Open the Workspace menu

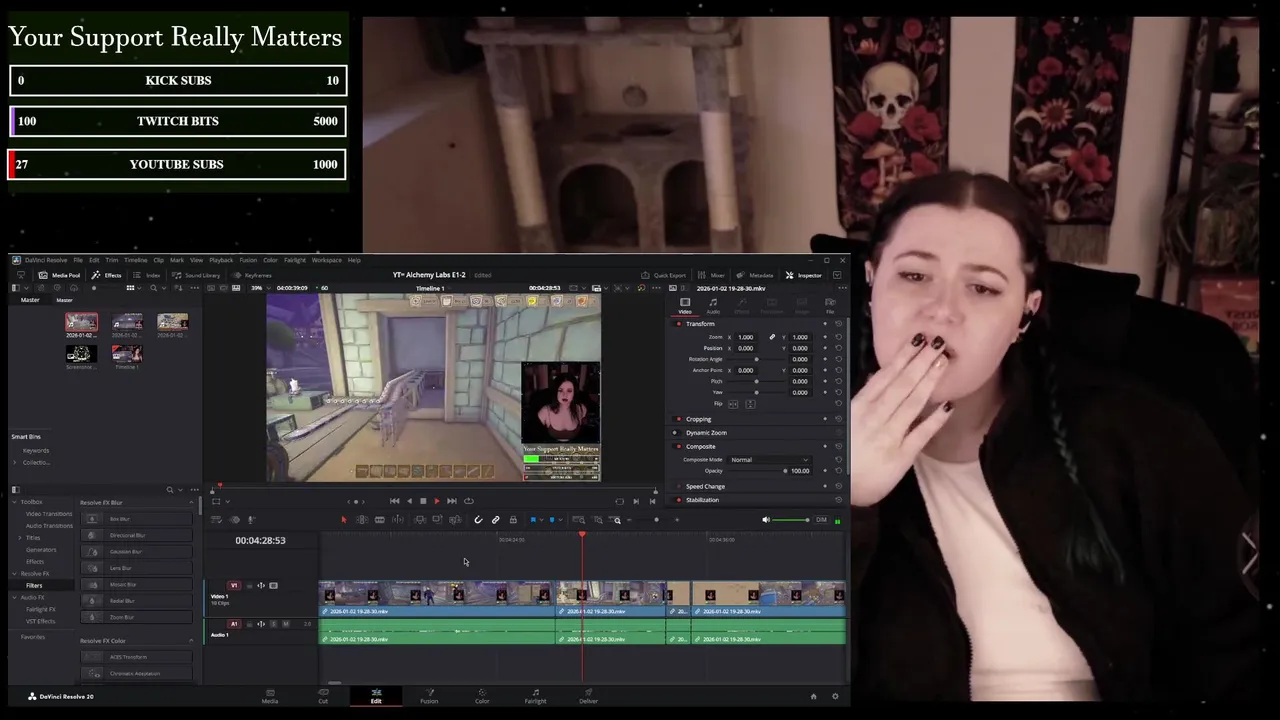click(326, 260)
